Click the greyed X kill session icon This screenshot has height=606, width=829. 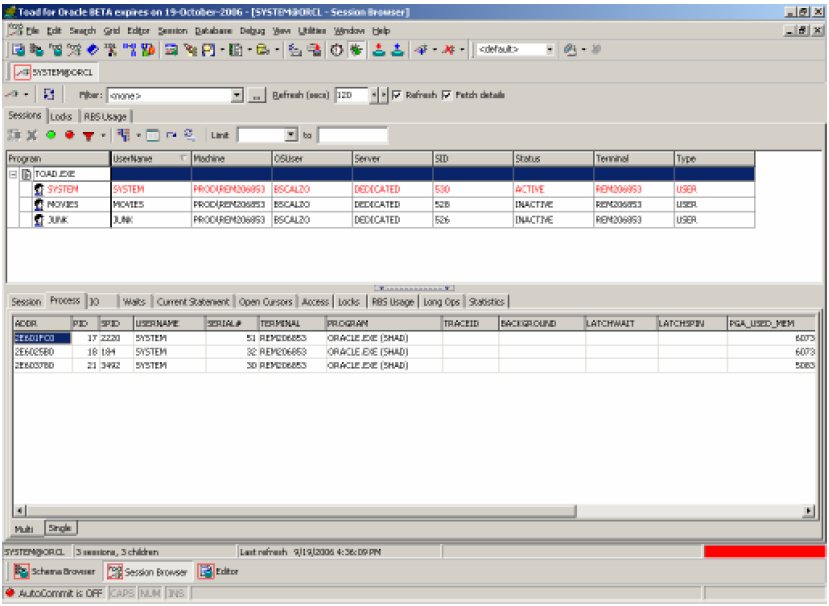pos(32,135)
